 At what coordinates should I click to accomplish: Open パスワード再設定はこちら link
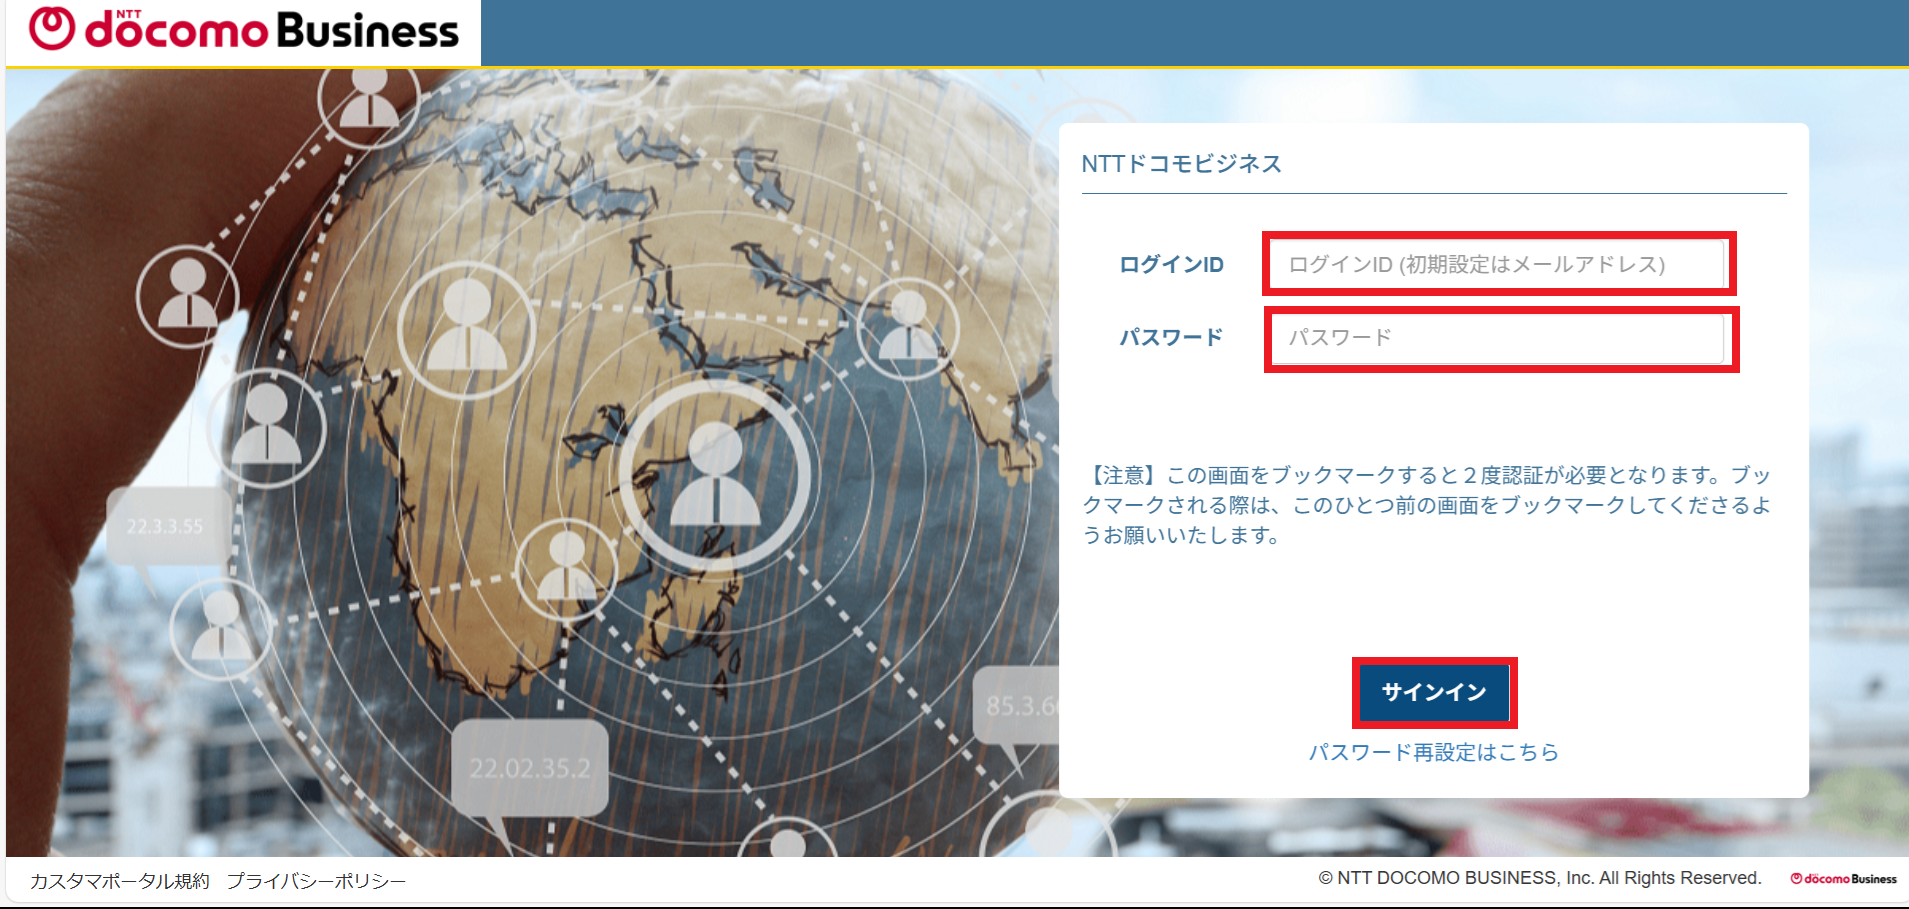(x=1434, y=752)
